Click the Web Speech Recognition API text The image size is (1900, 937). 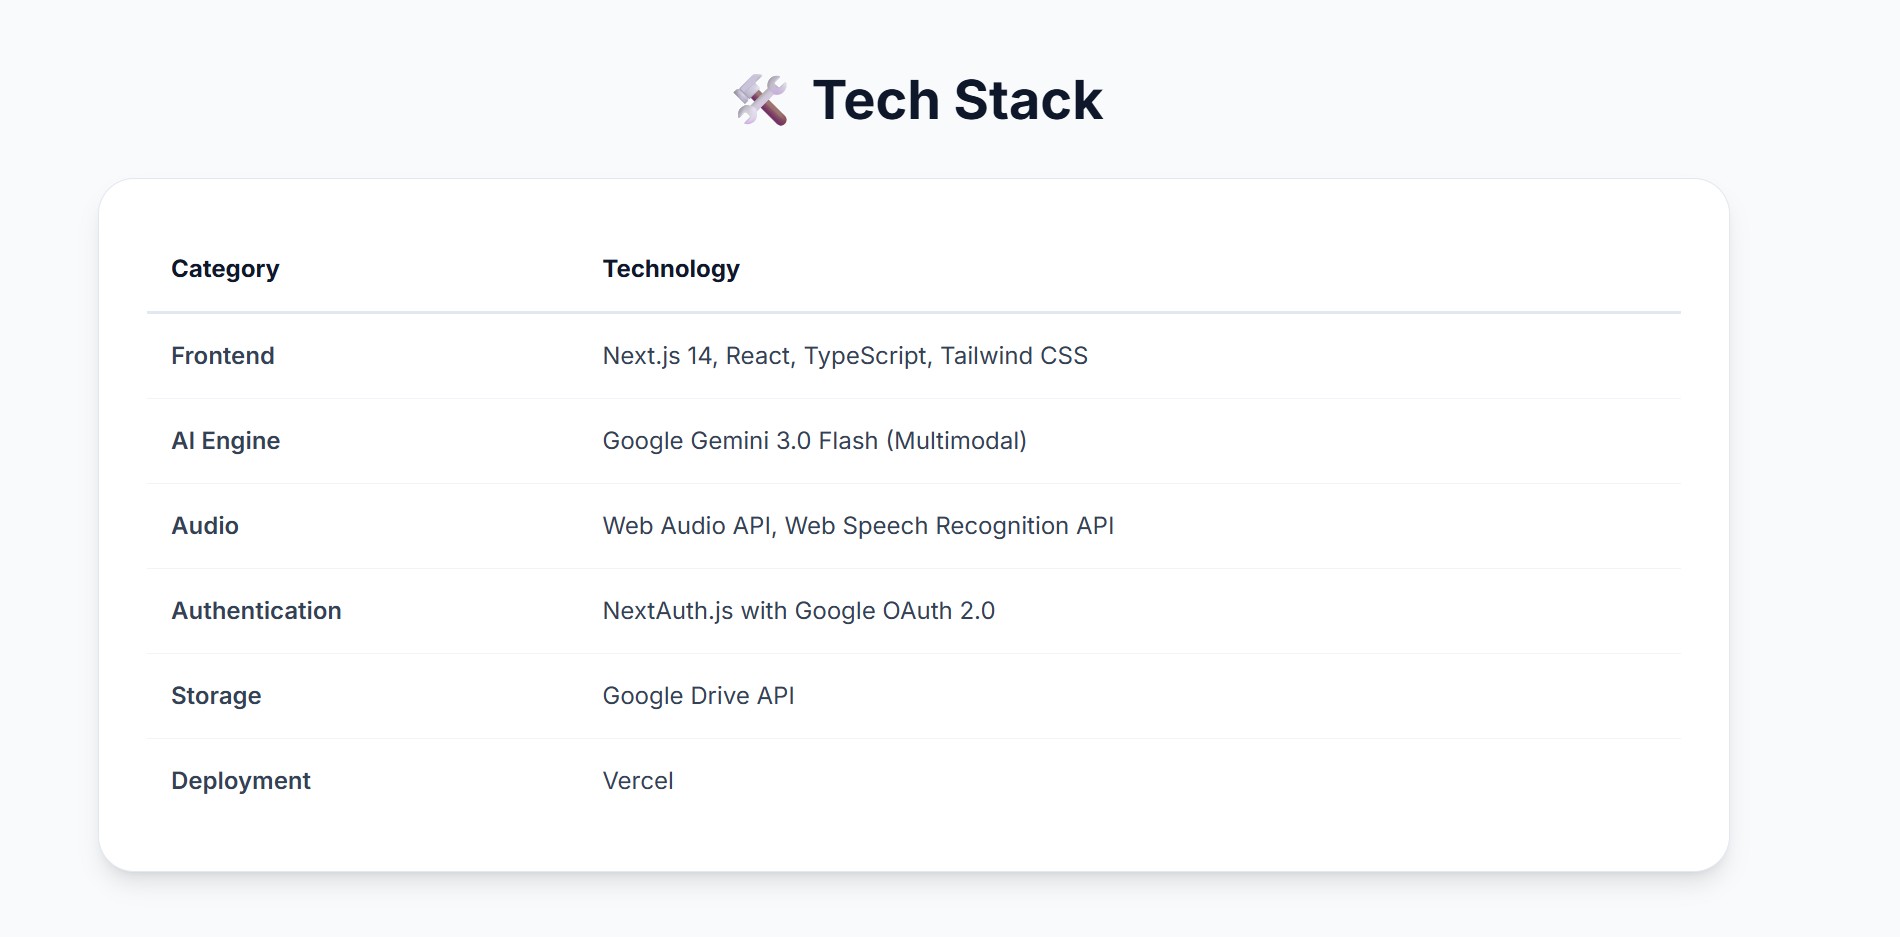pyautogui.click(x=949, y=526)
